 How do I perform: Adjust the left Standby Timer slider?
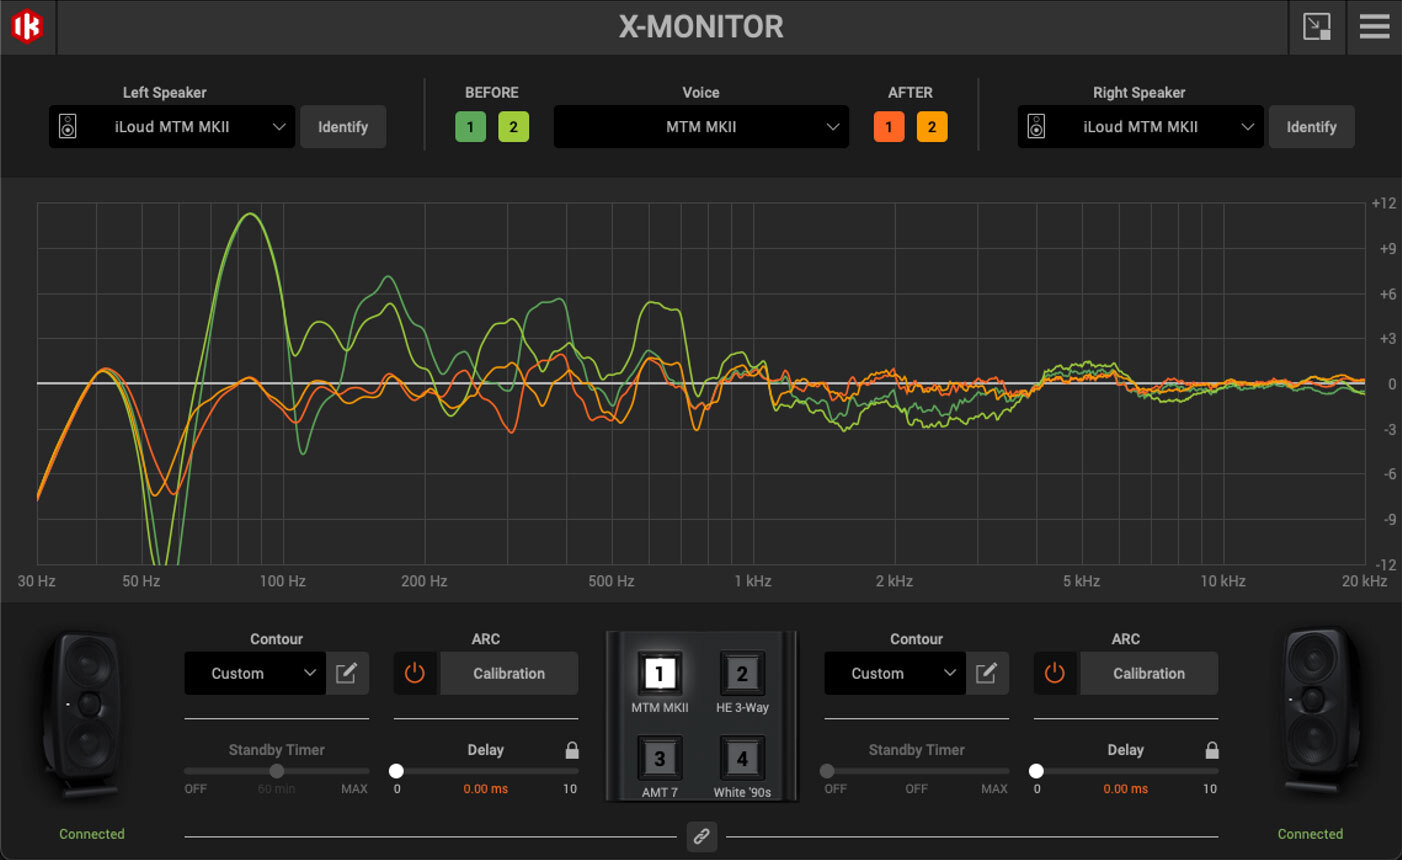(x=276, y=770)
